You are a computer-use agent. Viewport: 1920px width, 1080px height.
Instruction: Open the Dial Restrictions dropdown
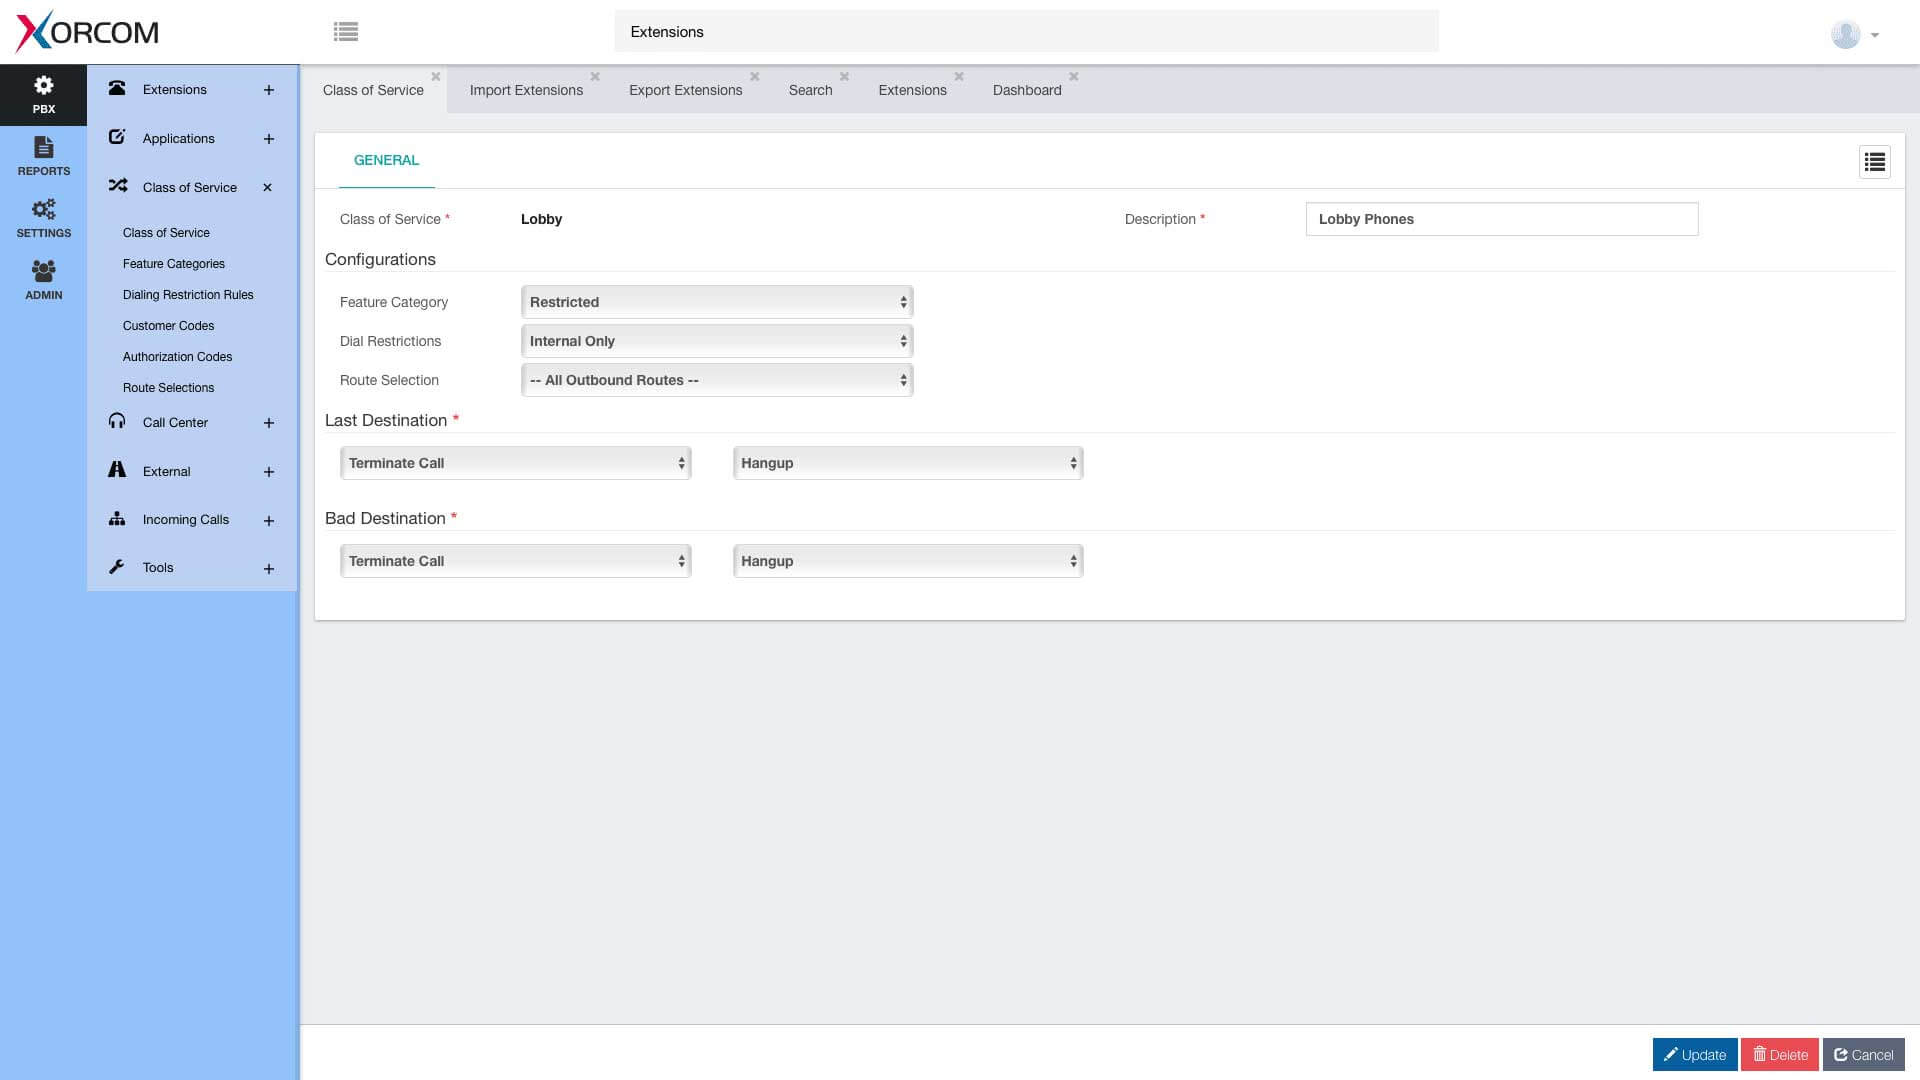[x=717, y=341]
